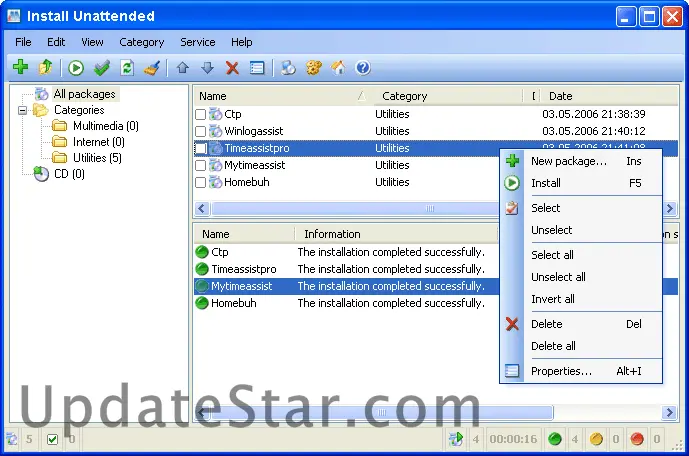The image size is (689, 456).
Task: Tick the checkbox for Homebuh package
Action: click(200, 182)
